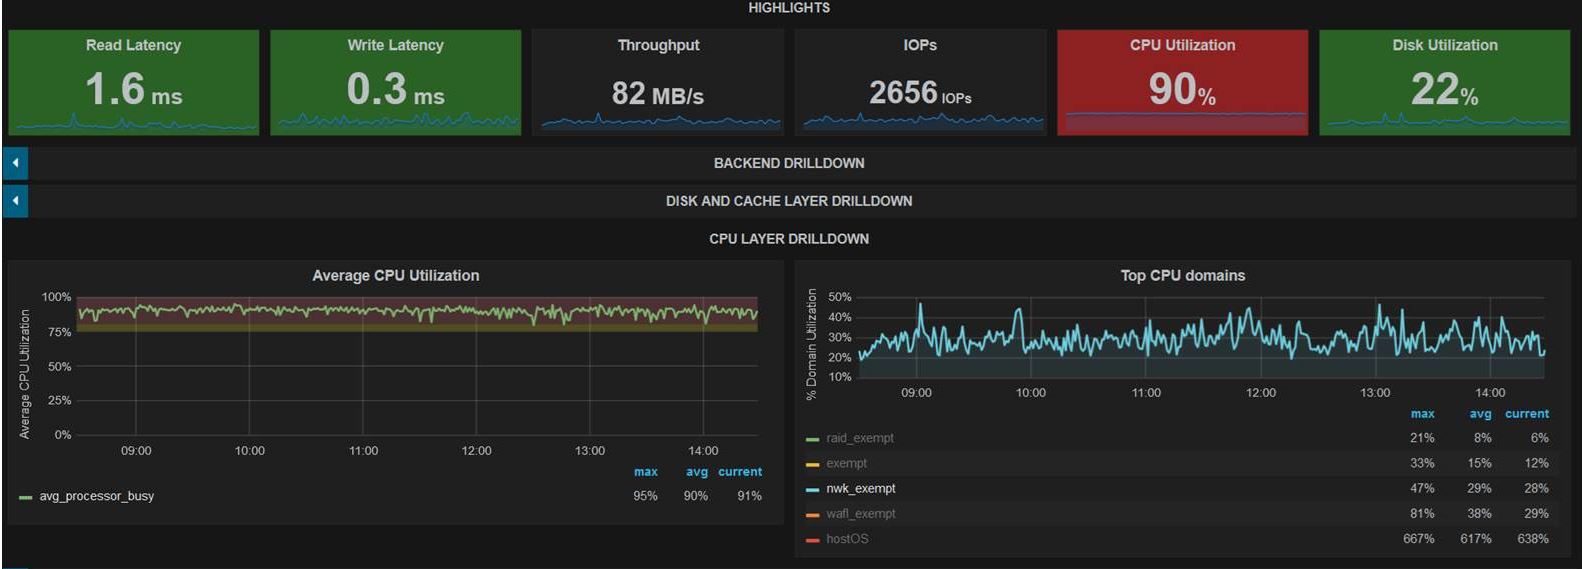1582x569 pixels.
Task: Sort Average CPU legend by max
Action: pyautogui.click(x=646, y=472)
